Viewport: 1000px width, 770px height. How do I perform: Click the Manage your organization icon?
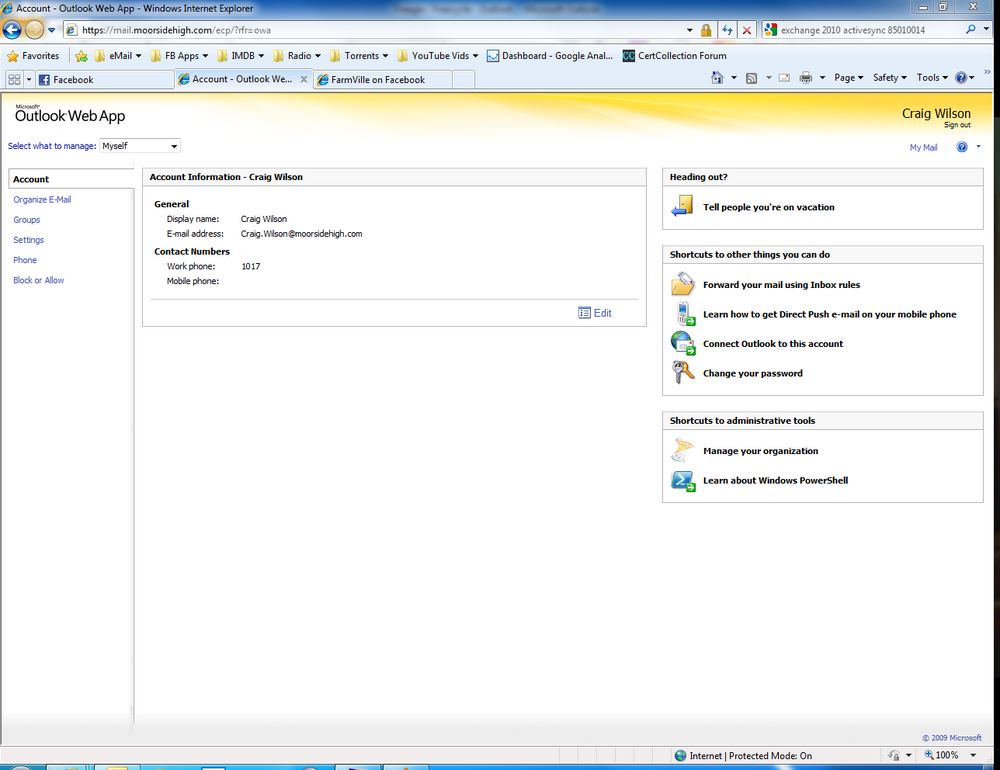click(x=682, y=450)
